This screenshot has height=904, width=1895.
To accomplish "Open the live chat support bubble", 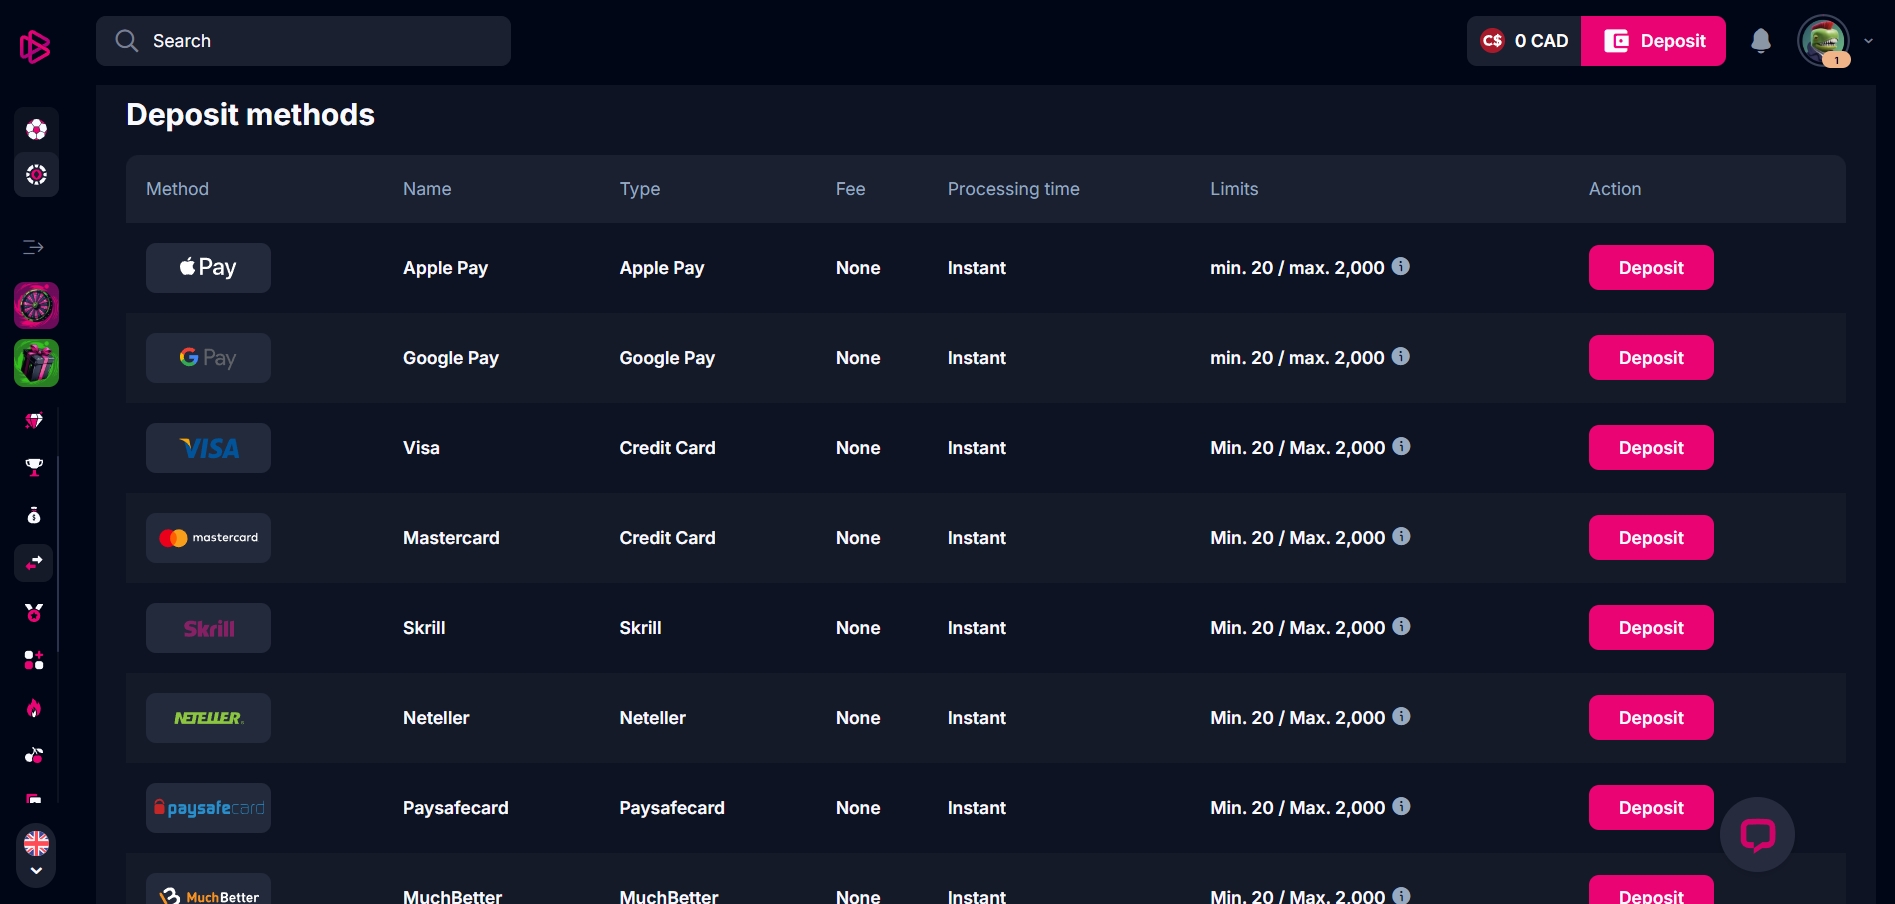I will [1757, 834].
